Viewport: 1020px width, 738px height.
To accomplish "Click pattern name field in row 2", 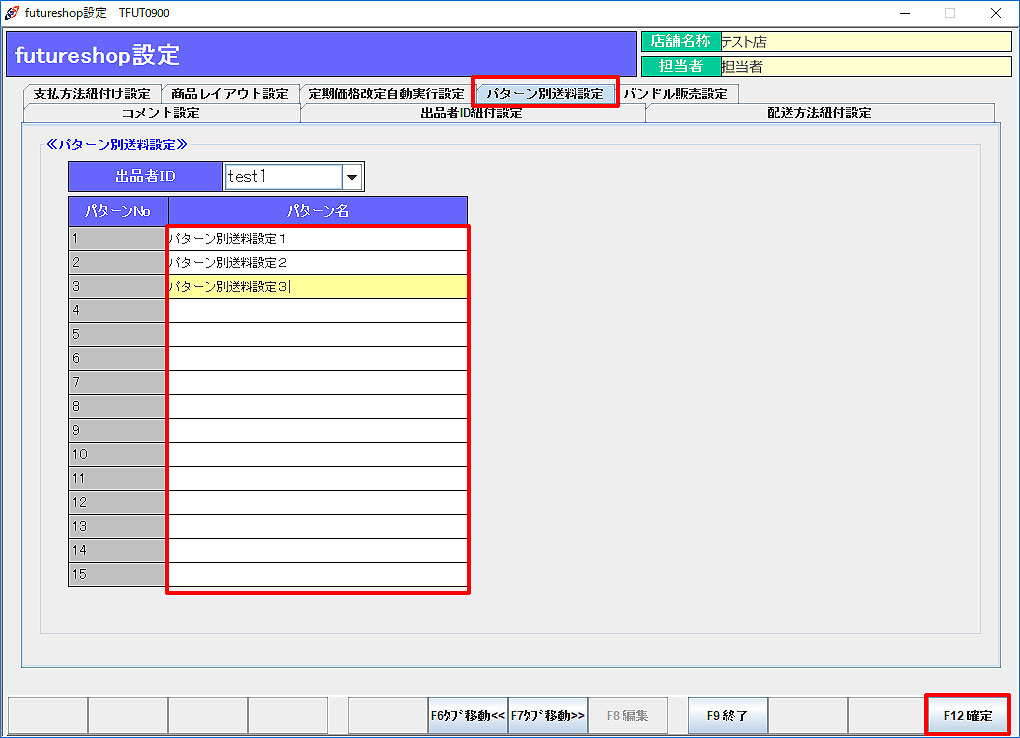I will coord(317,263).
